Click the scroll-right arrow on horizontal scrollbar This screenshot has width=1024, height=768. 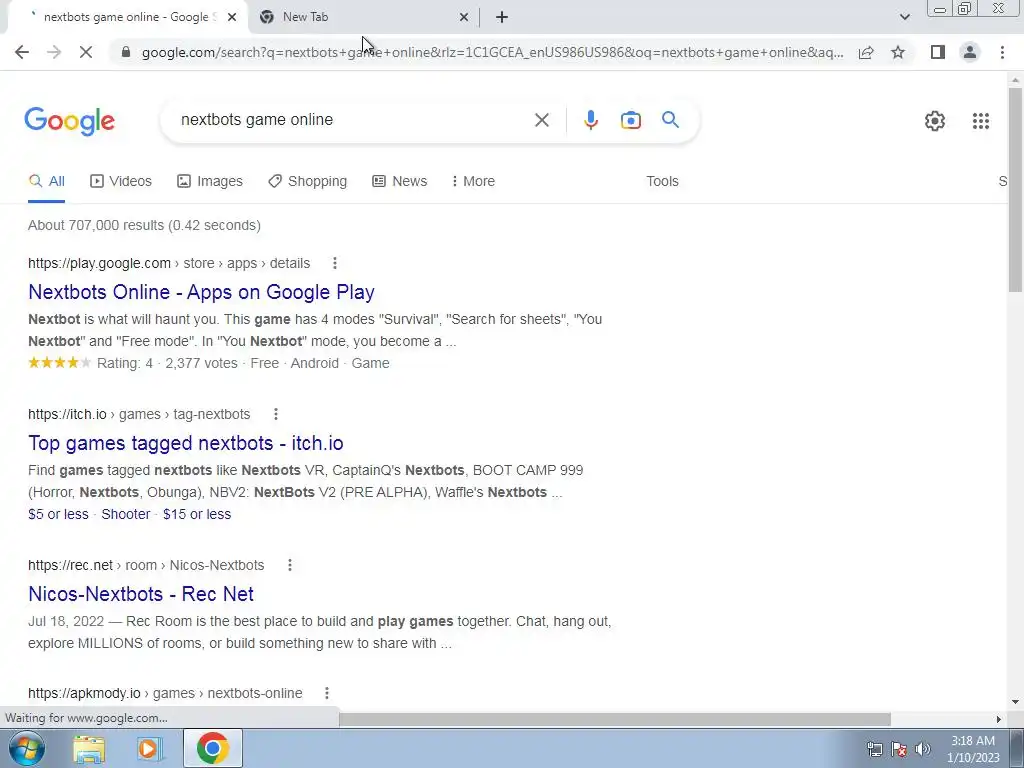[x=999, y=719]
